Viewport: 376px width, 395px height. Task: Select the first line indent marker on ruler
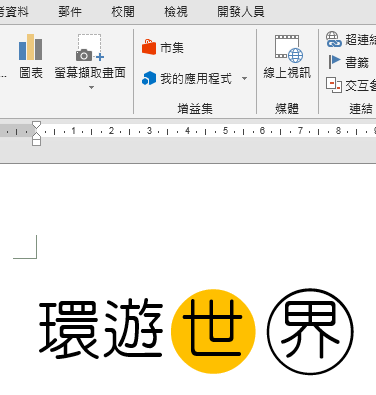click(x=36, y=125)
